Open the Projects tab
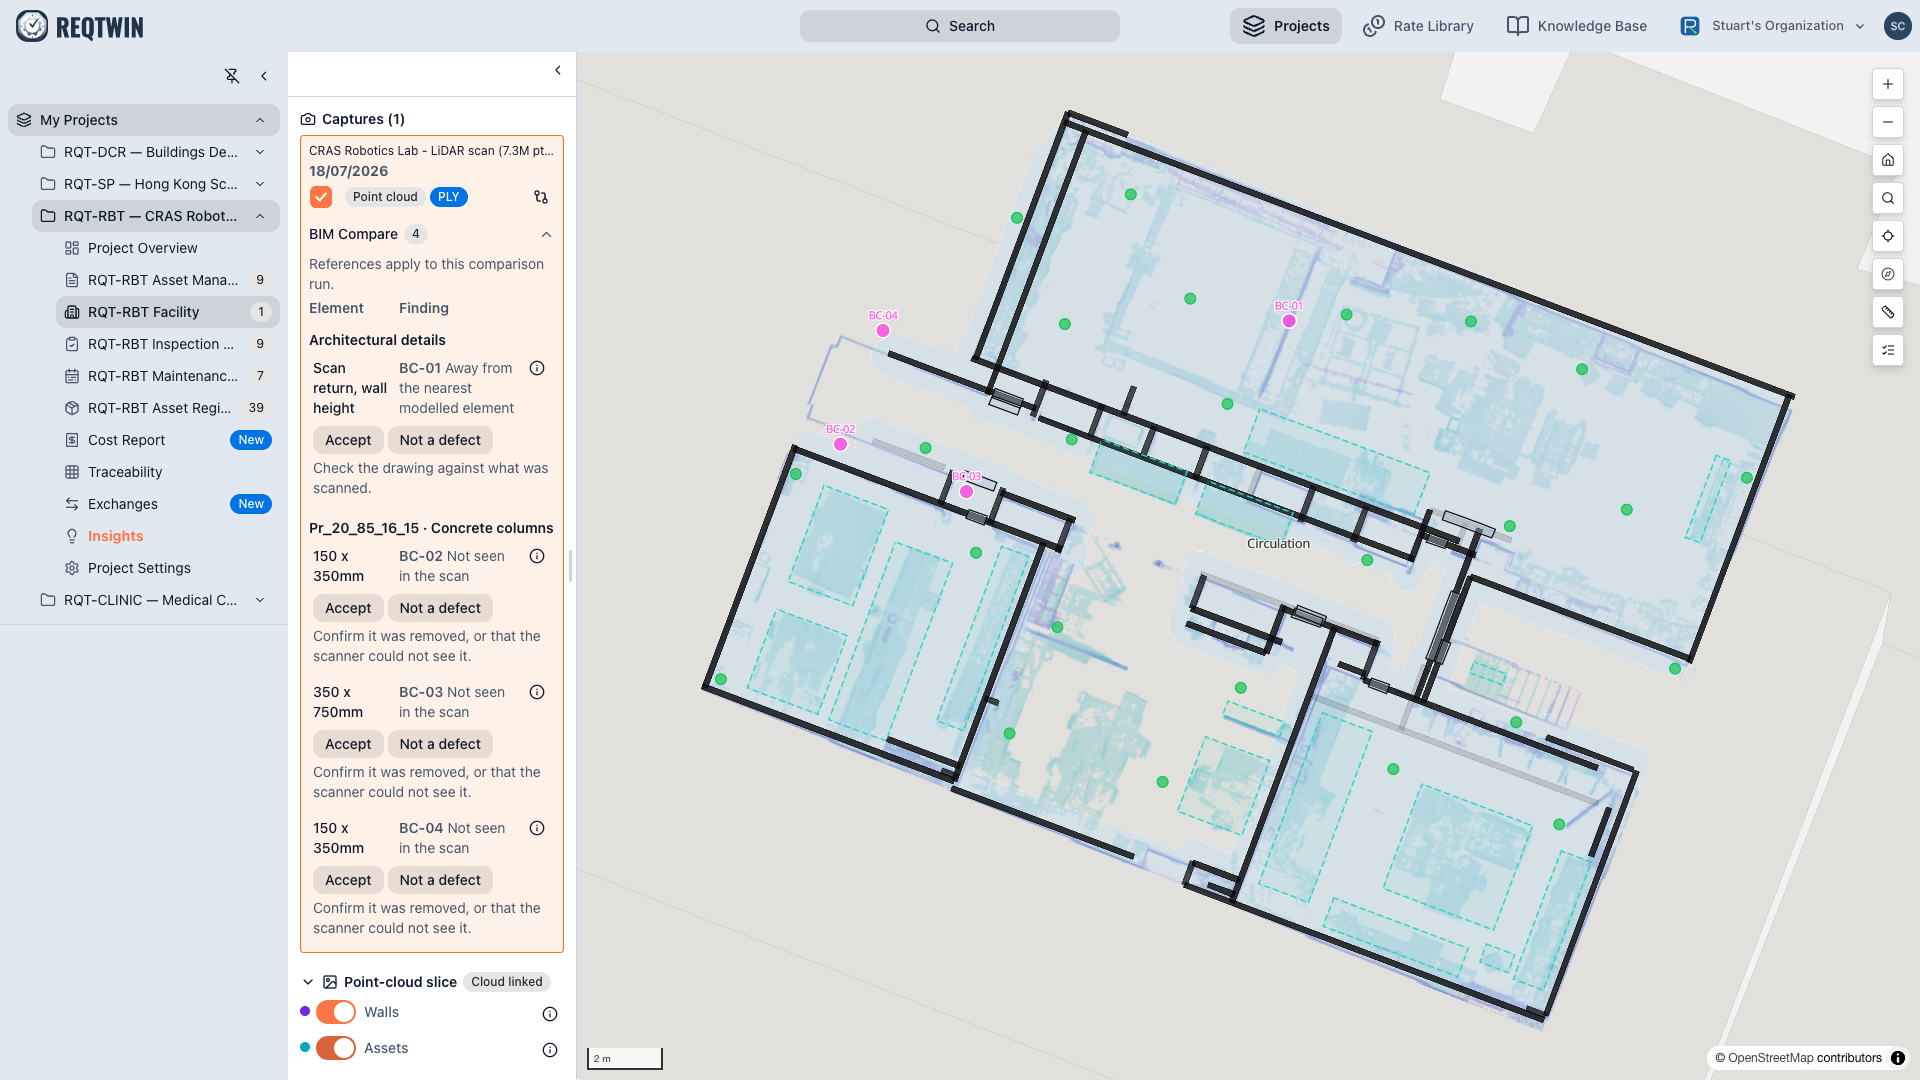This screenshot has width=1920, height=1080. click(x=1286, y=26)
